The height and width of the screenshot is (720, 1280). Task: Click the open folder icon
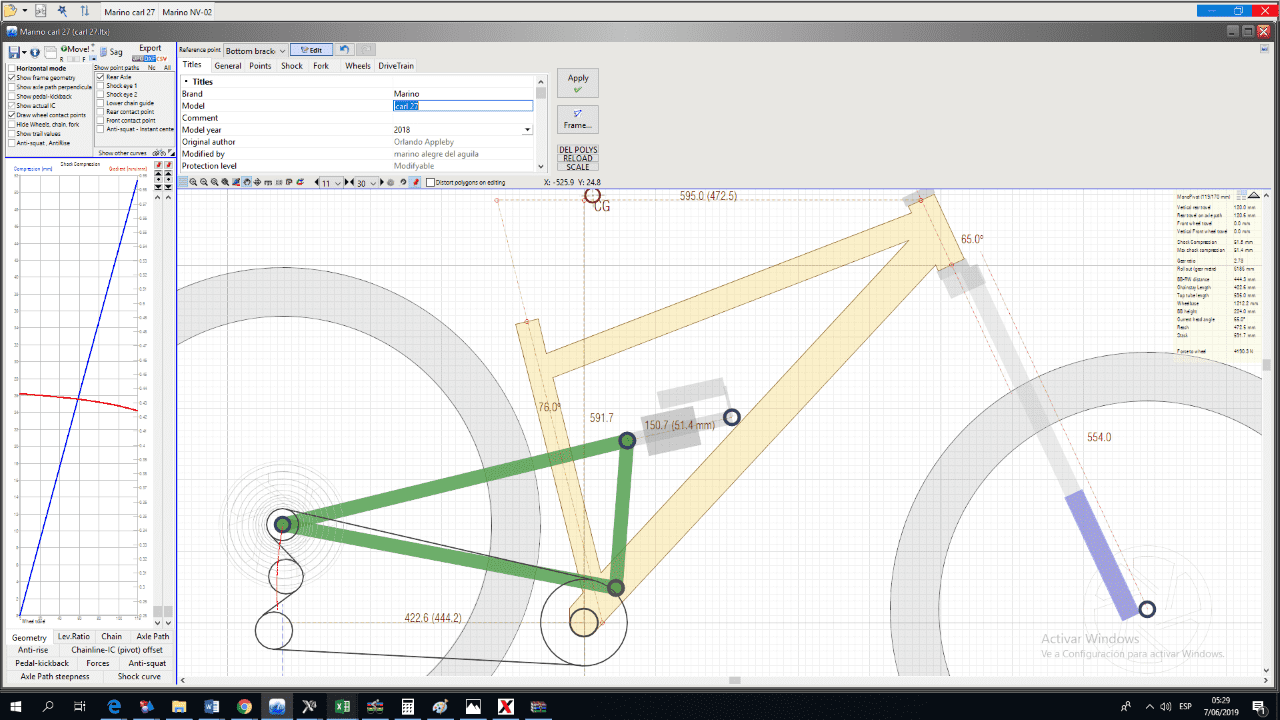pyautogui.click(x=9, y=10)
